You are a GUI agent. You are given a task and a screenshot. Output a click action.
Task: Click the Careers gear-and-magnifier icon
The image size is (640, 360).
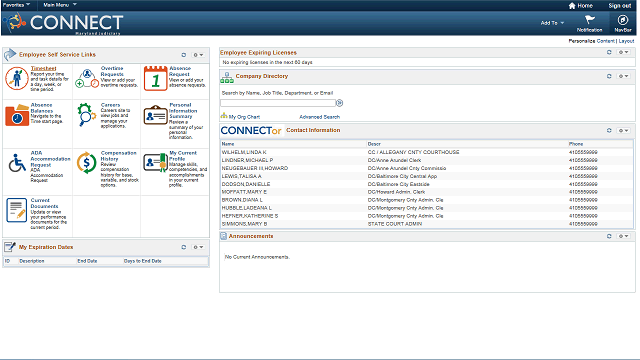coord(87,114)
